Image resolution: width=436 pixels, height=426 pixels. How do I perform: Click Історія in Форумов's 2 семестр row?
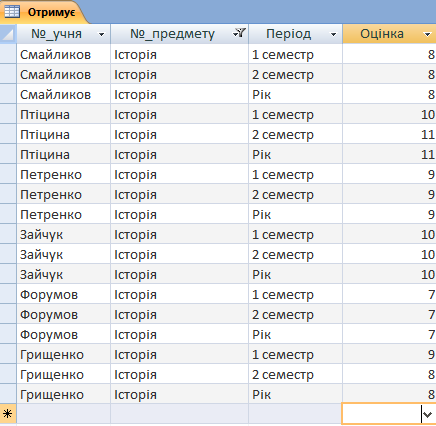(x=135, y=315)
